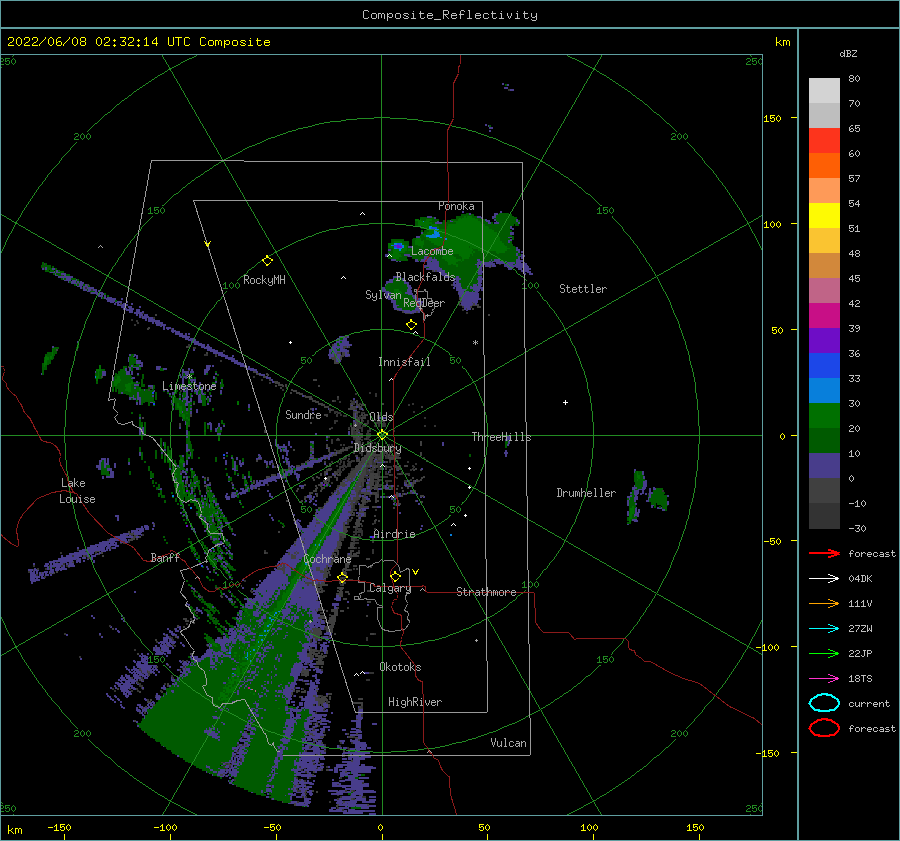Click the RockyMH label

264,280
